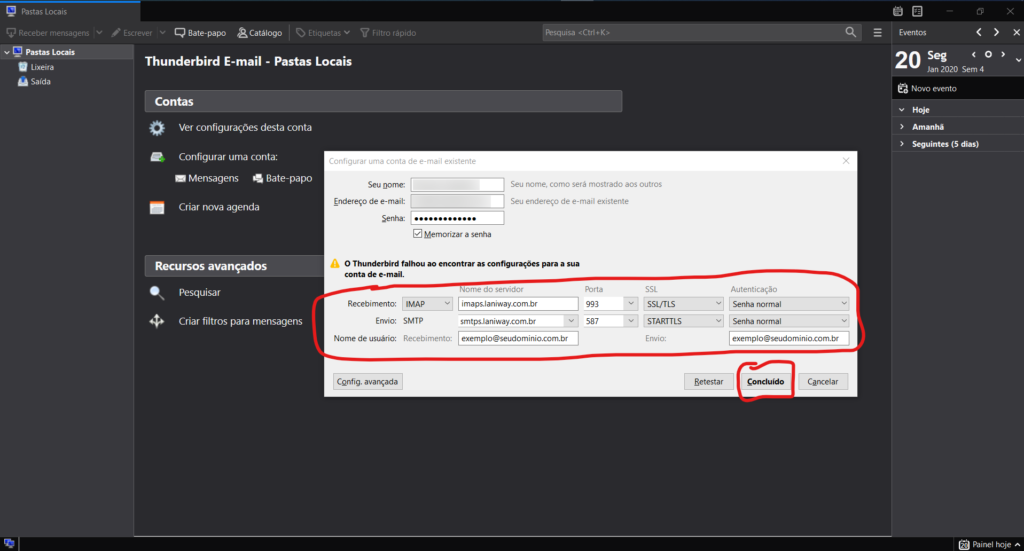Open the tasks tab icon in the title bar
The height and width of the screenshot is (551, 1024).
pos(918,11)
